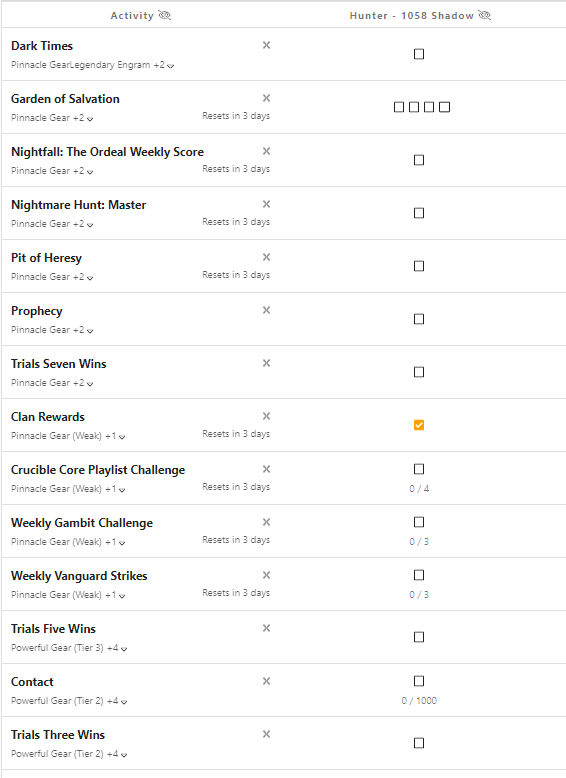566x778 pixels.
Task: Remove the Trials Seven Wins row
Action: [x=266, y=363]
